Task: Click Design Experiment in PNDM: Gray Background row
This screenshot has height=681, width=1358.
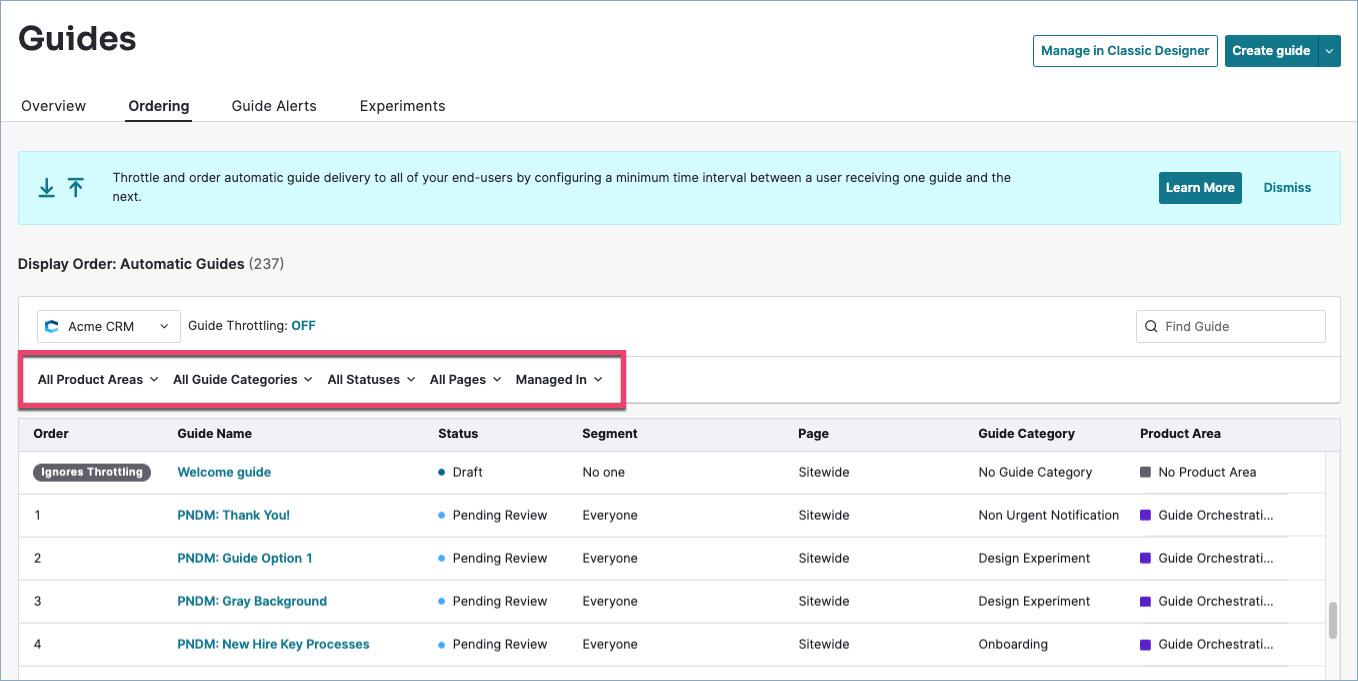Action: click(1034, 601)
